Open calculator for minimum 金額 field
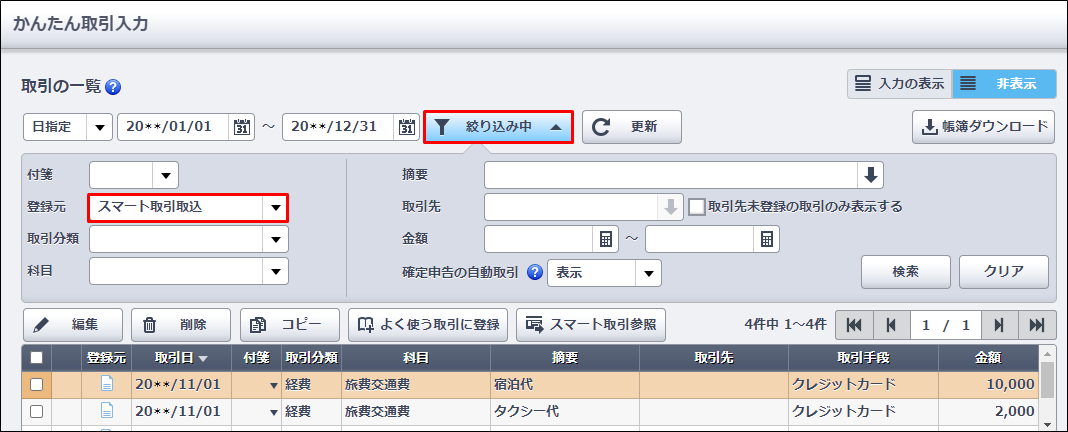This screenshot has width=1068, height=432. (606, 239)
